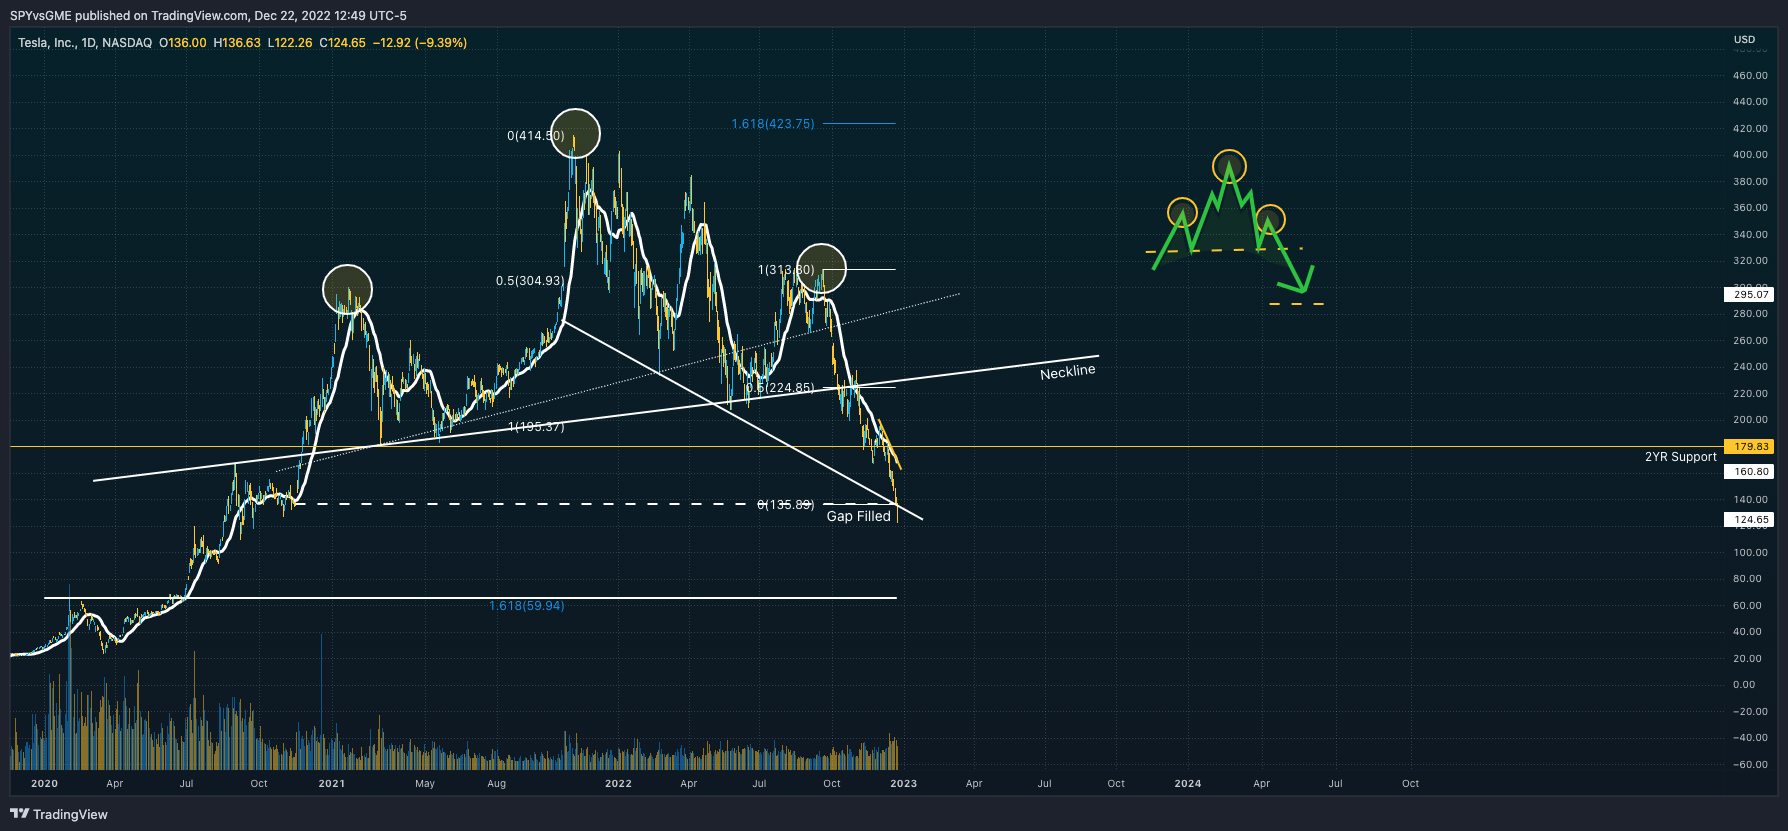Click the head circle marker at 414.50 peak
Viewport: 1788px width, 831px height.
pos(575,133)
